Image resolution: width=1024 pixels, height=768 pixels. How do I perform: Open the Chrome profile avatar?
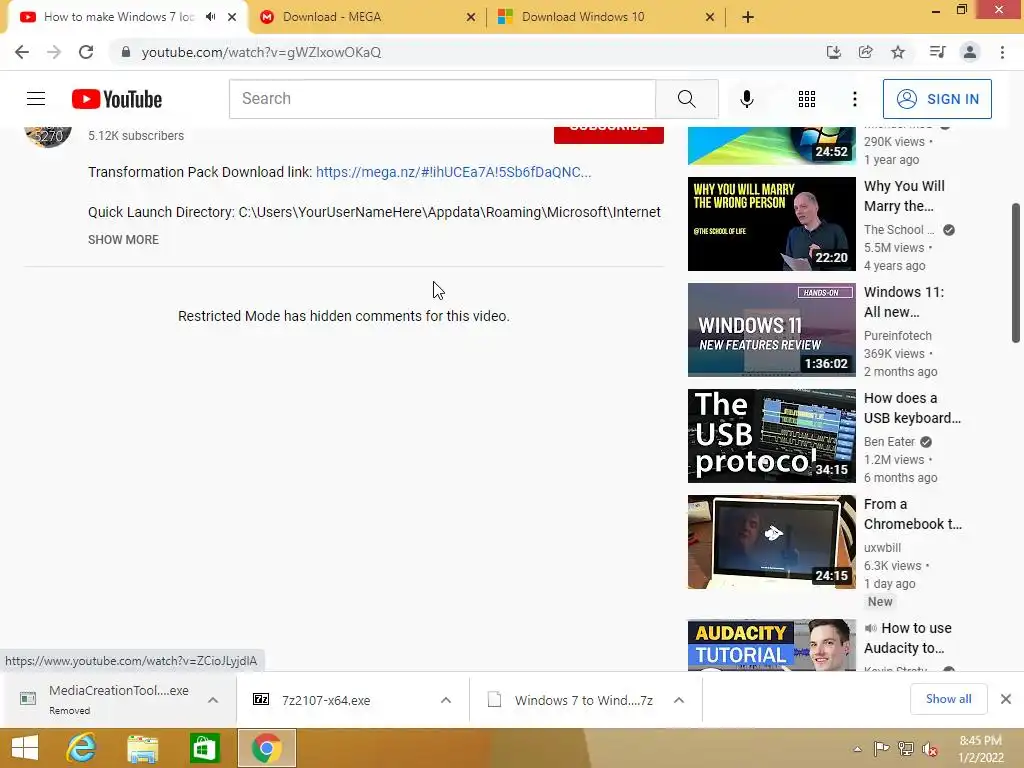[970, 52]
